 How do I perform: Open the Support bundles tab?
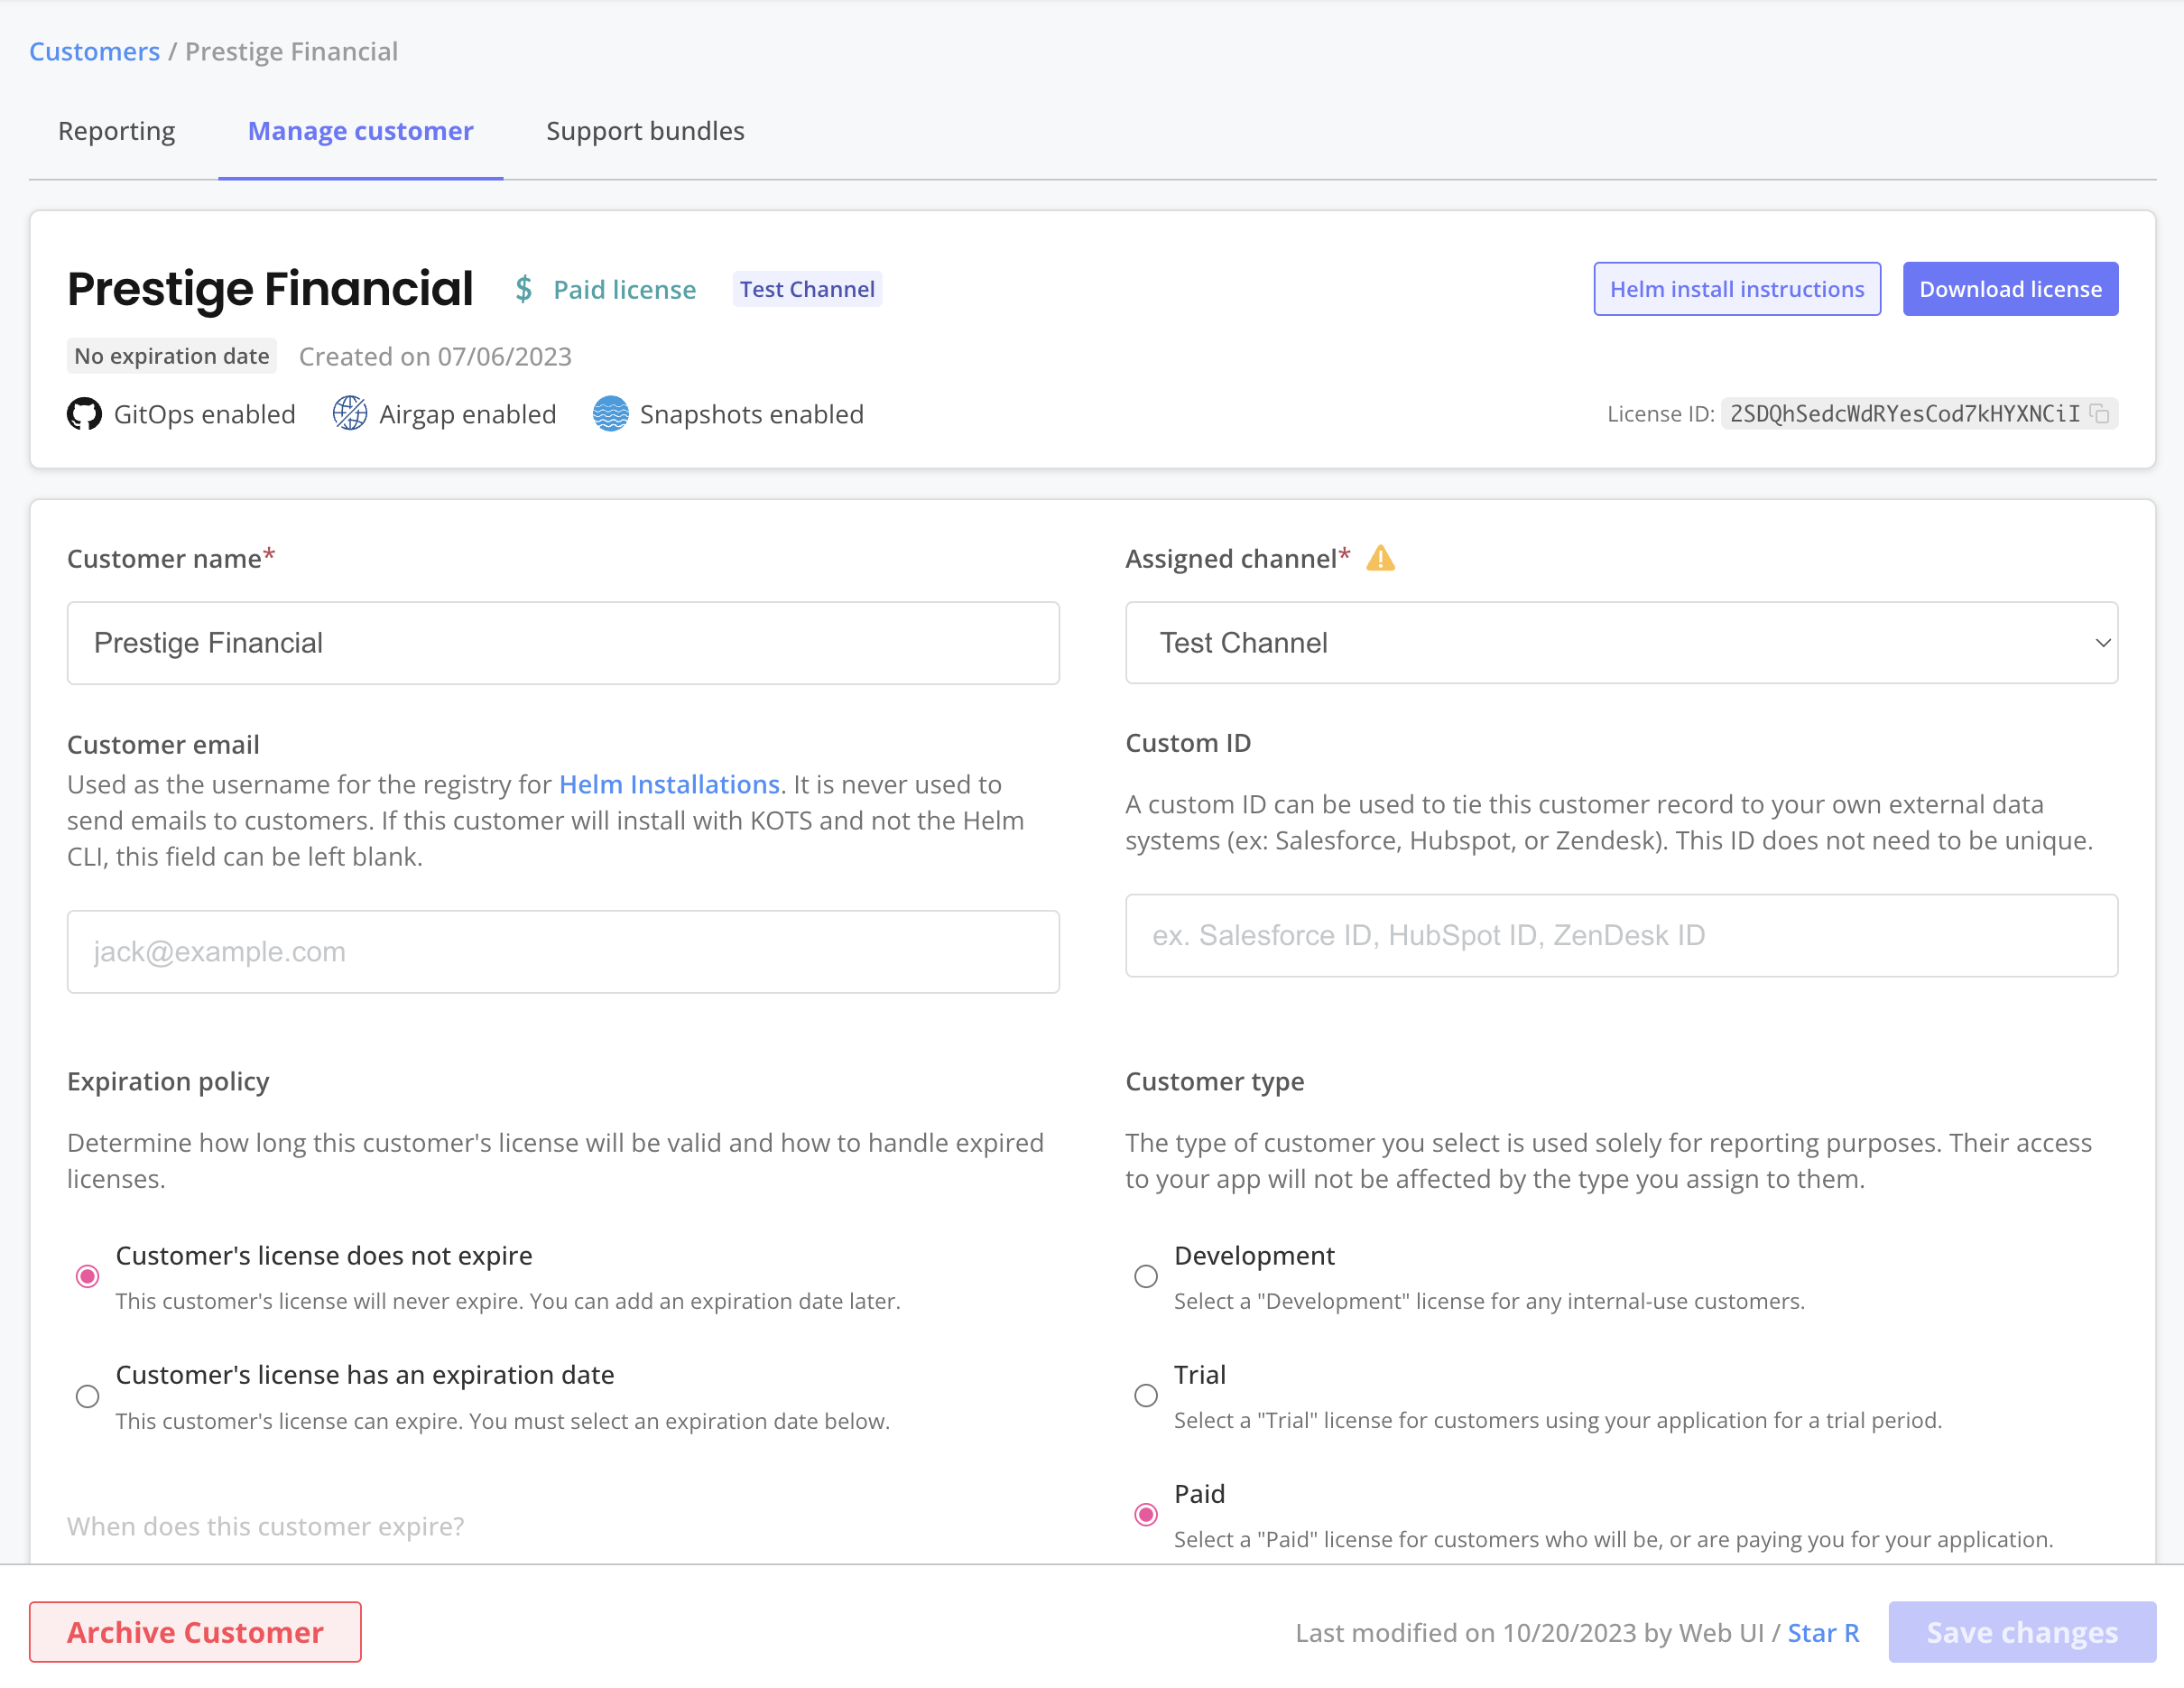(x=645, y=131)
